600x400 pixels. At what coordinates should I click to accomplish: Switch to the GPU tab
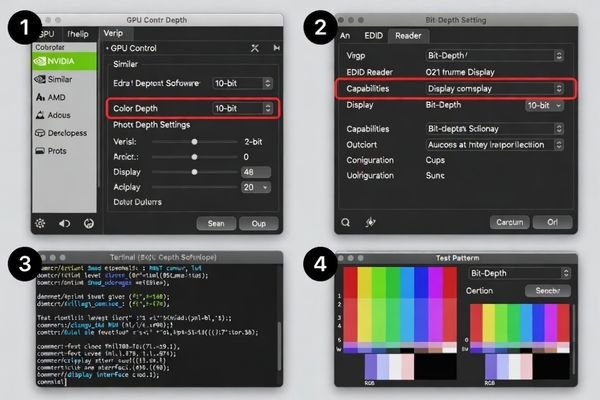click(x=47, y=34)
